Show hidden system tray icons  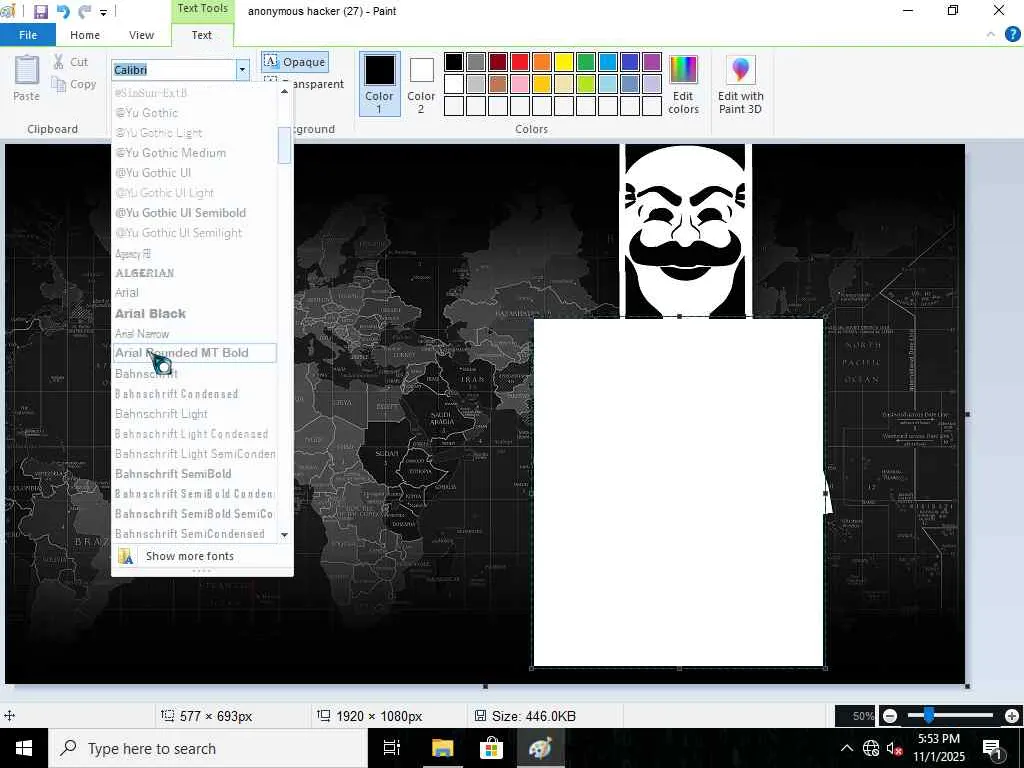coord(847,748)
